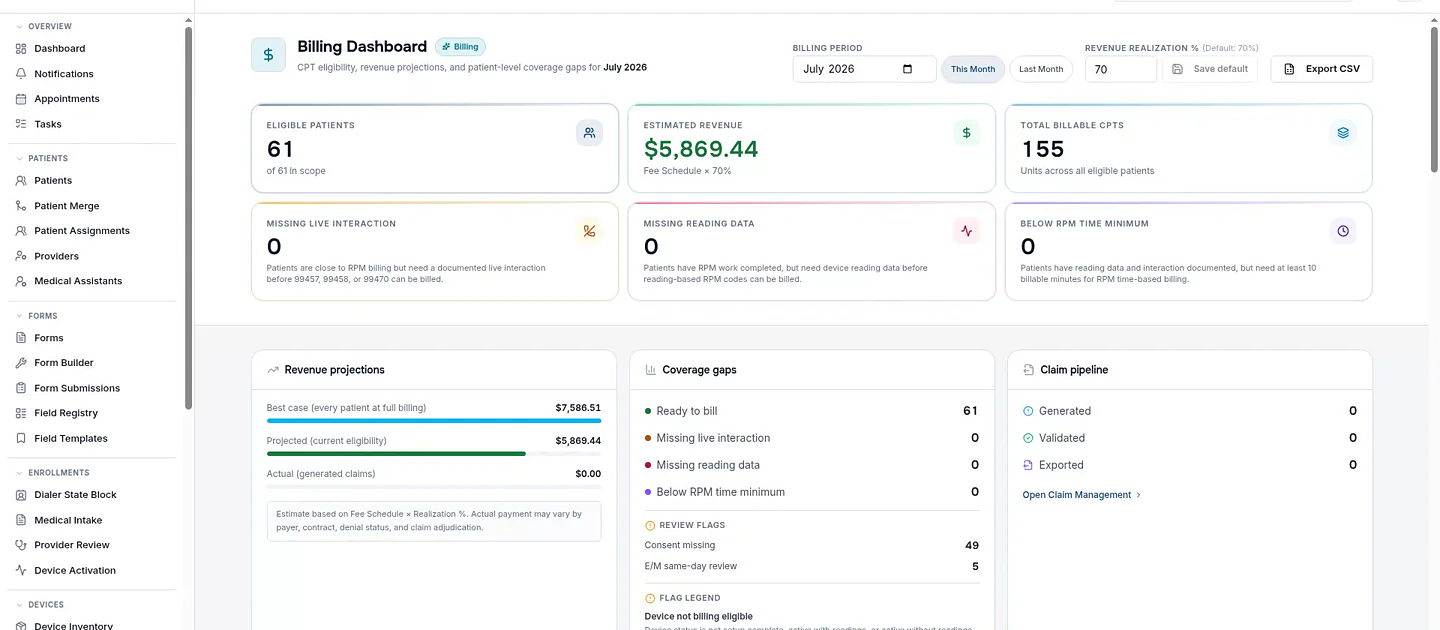Click the Device Activation pulse icon
Image resolution: width=1440 pixels, height=630 pixels.
click(21, 570)
